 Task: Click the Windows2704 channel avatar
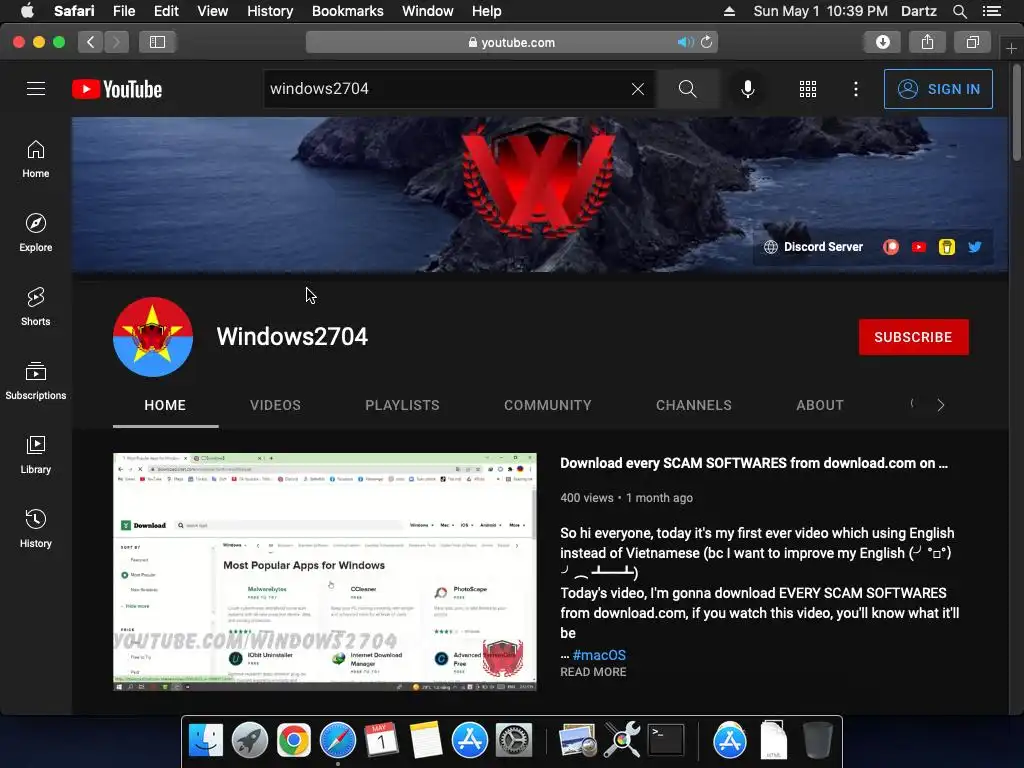153,337
